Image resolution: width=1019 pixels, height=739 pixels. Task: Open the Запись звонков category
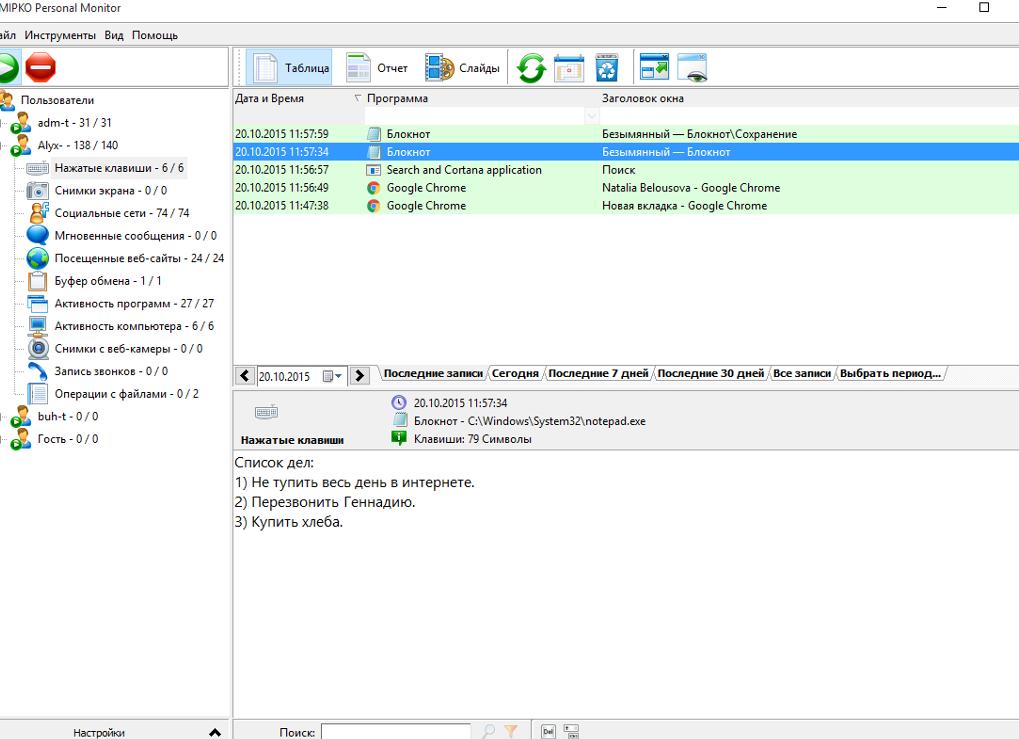point(111,371)
